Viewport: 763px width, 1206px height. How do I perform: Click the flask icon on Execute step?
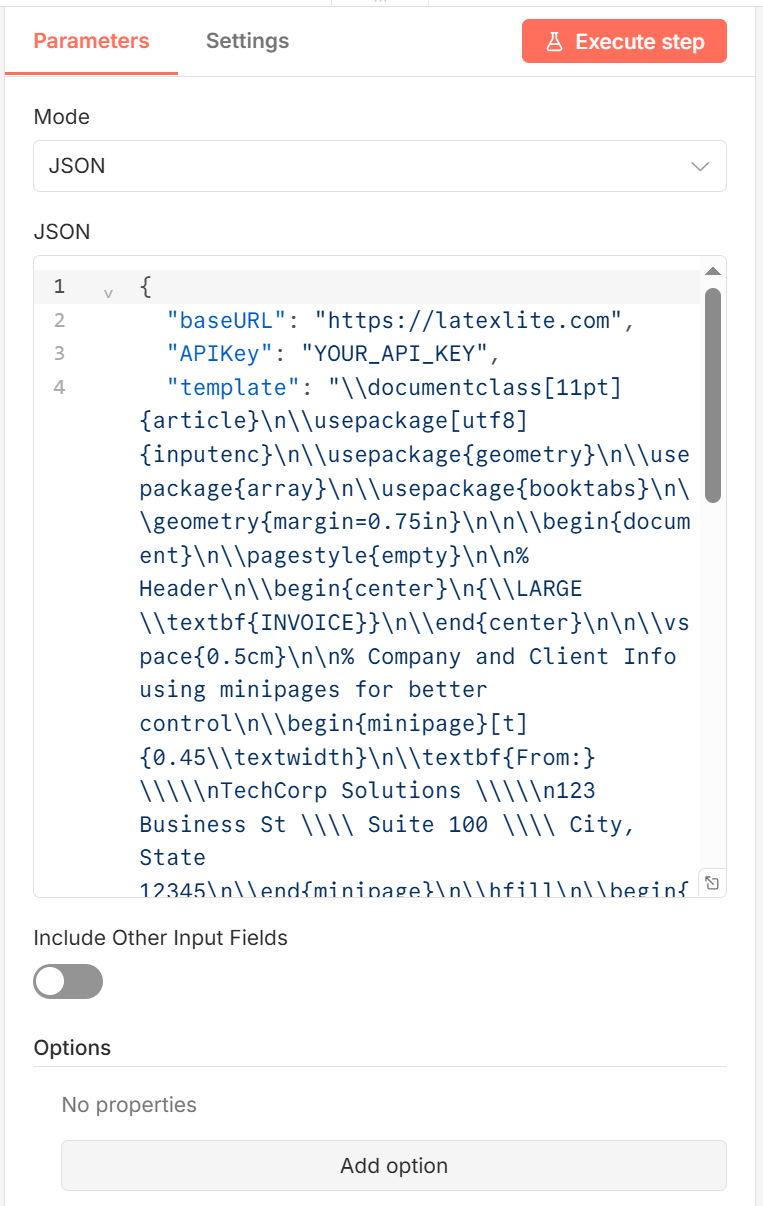pyautogui.click(x=553, y=42)
